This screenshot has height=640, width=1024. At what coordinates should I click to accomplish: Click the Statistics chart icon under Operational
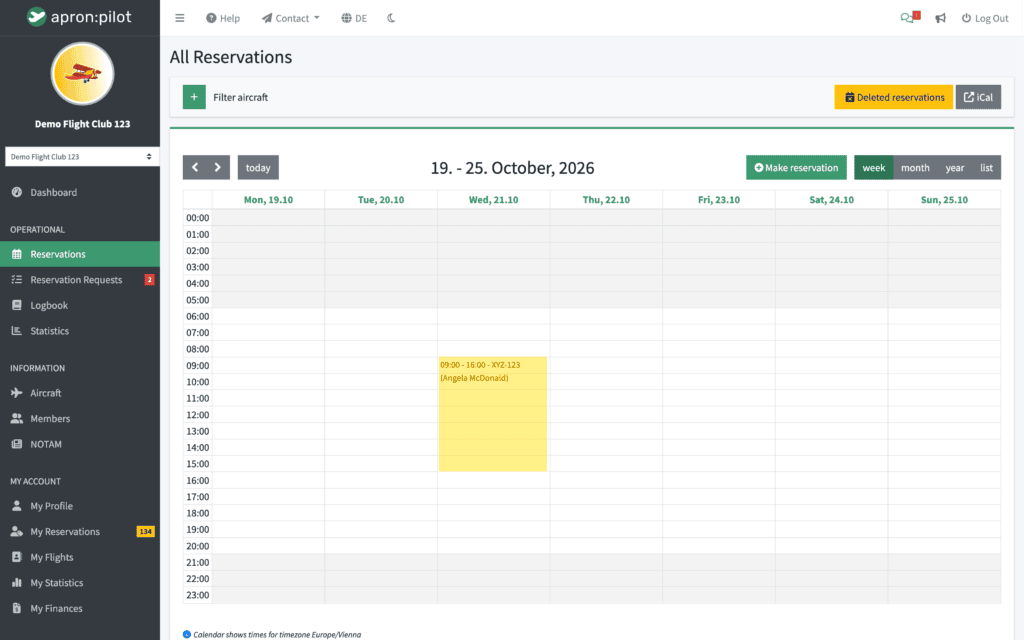pyautogui.click(x=17, y=330)
